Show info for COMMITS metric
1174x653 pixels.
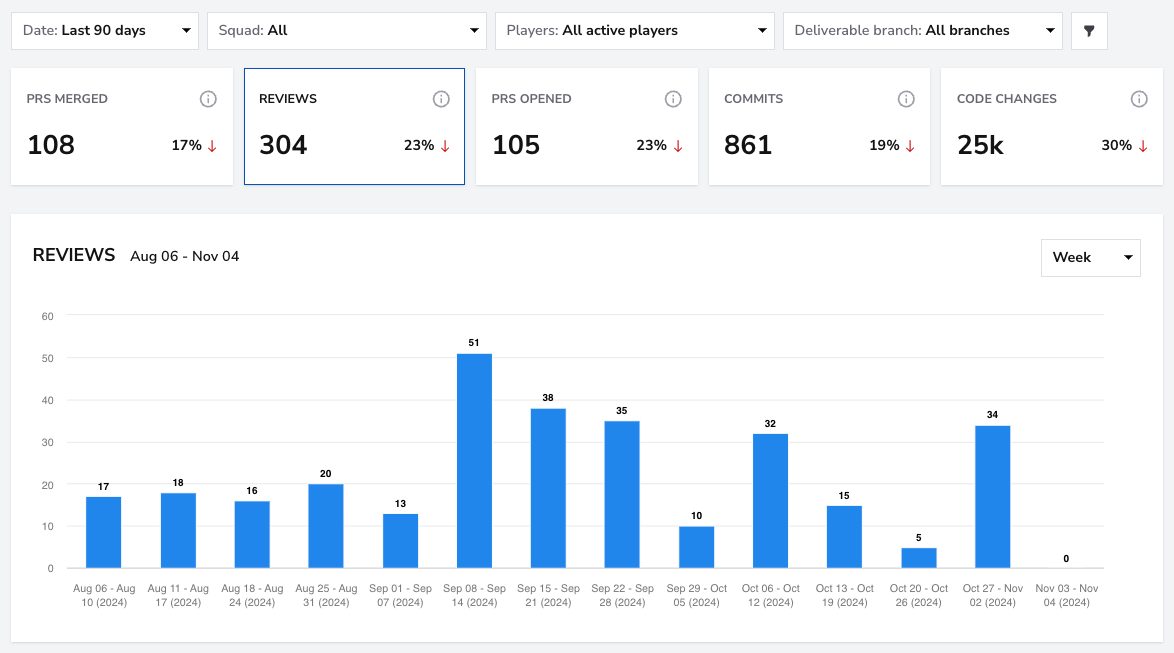tap(906, 99)
